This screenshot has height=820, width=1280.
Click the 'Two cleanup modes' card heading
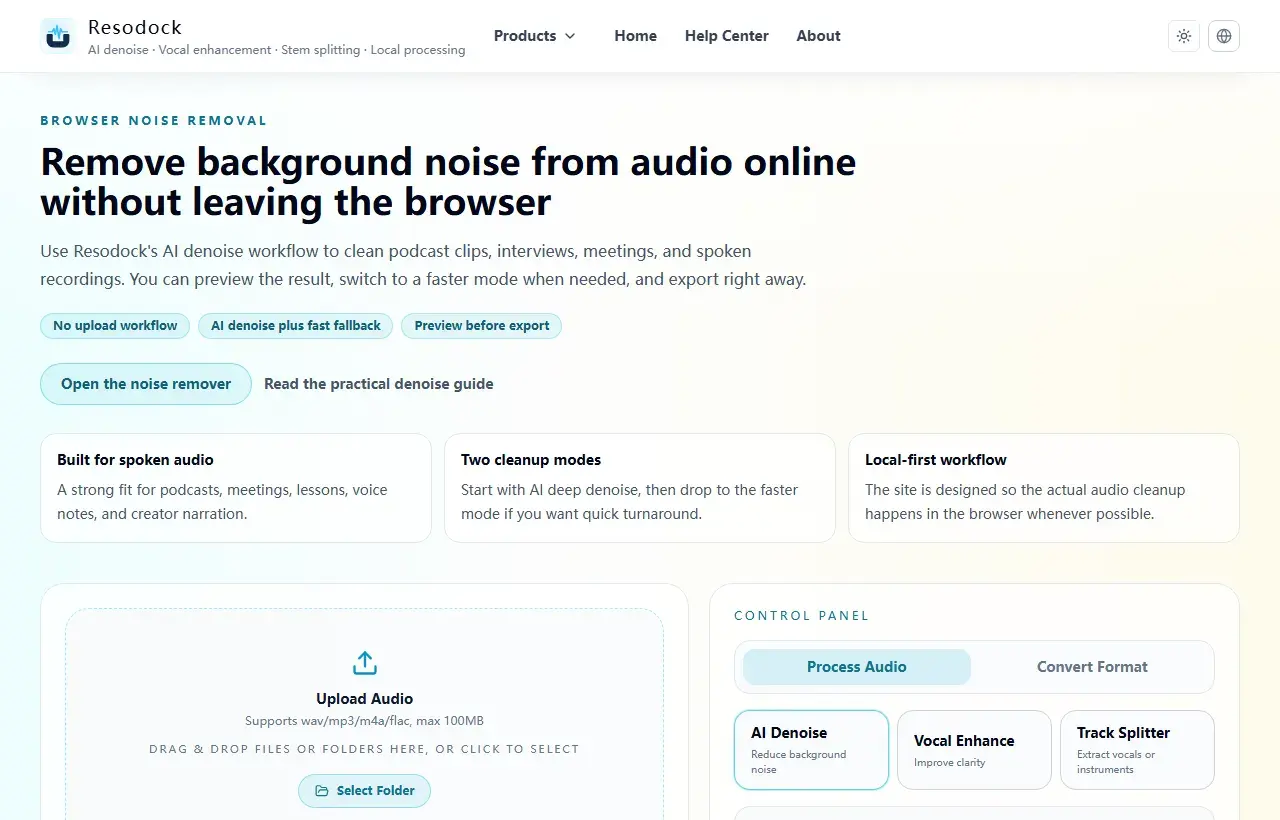click(x=531, y=460)
